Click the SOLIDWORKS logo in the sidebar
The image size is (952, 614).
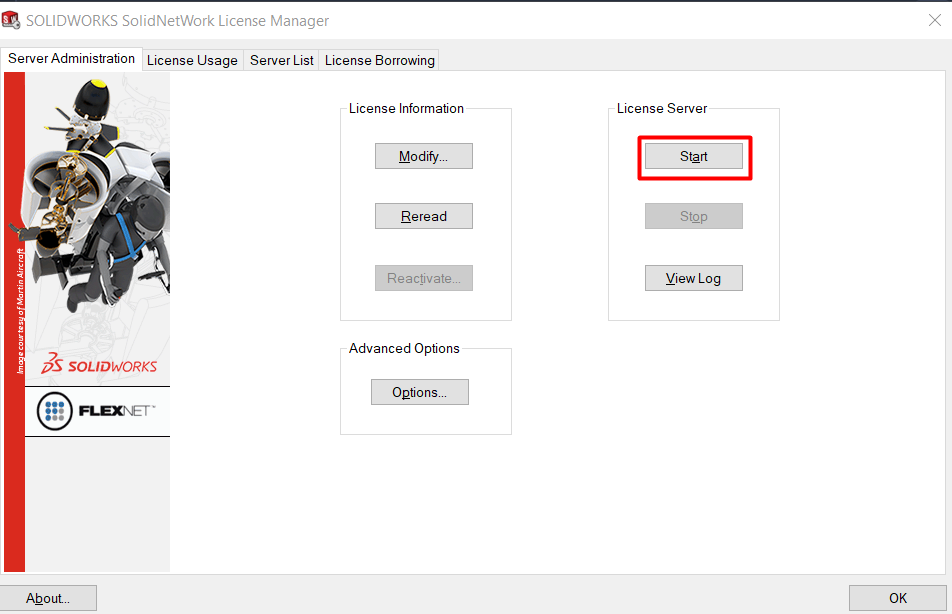98,365
